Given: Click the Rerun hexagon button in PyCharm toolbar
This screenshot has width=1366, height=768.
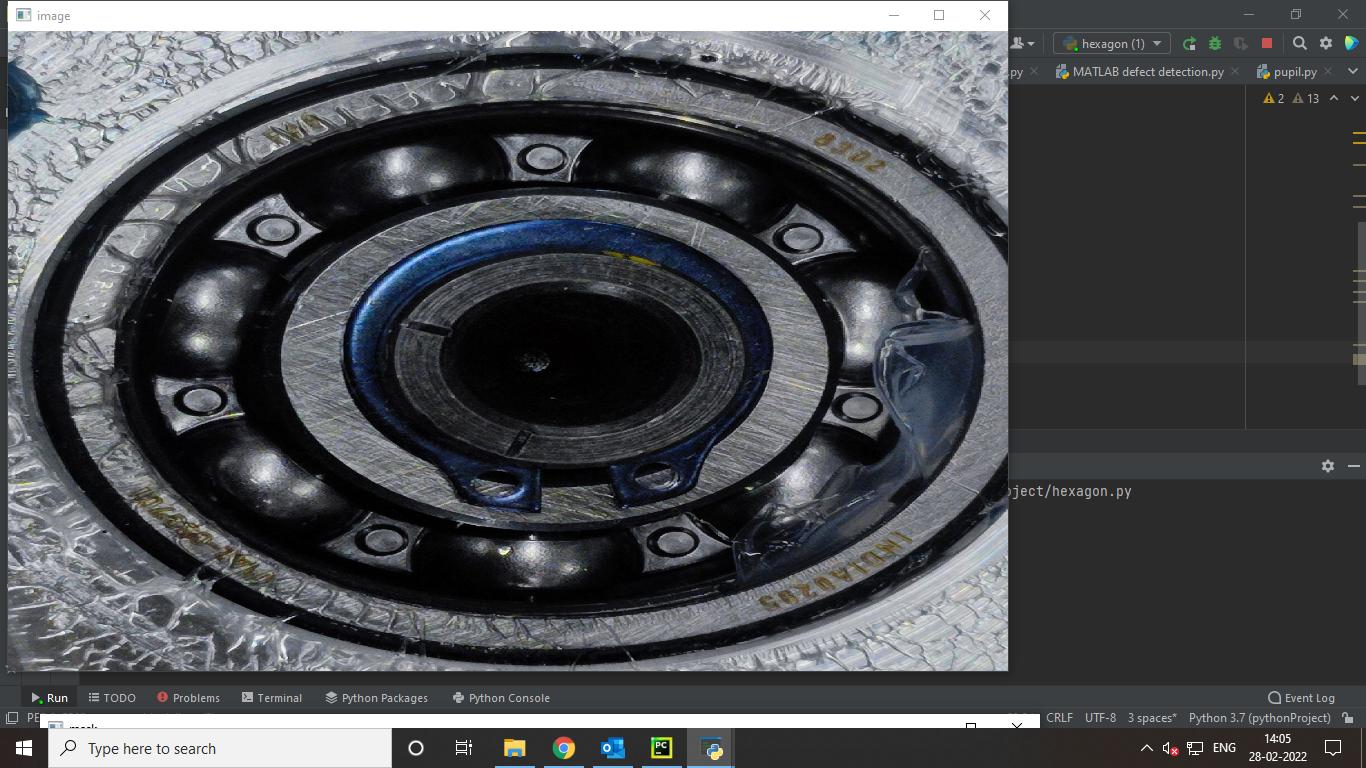Looking at the screenshot, I should click(1189, 43).
